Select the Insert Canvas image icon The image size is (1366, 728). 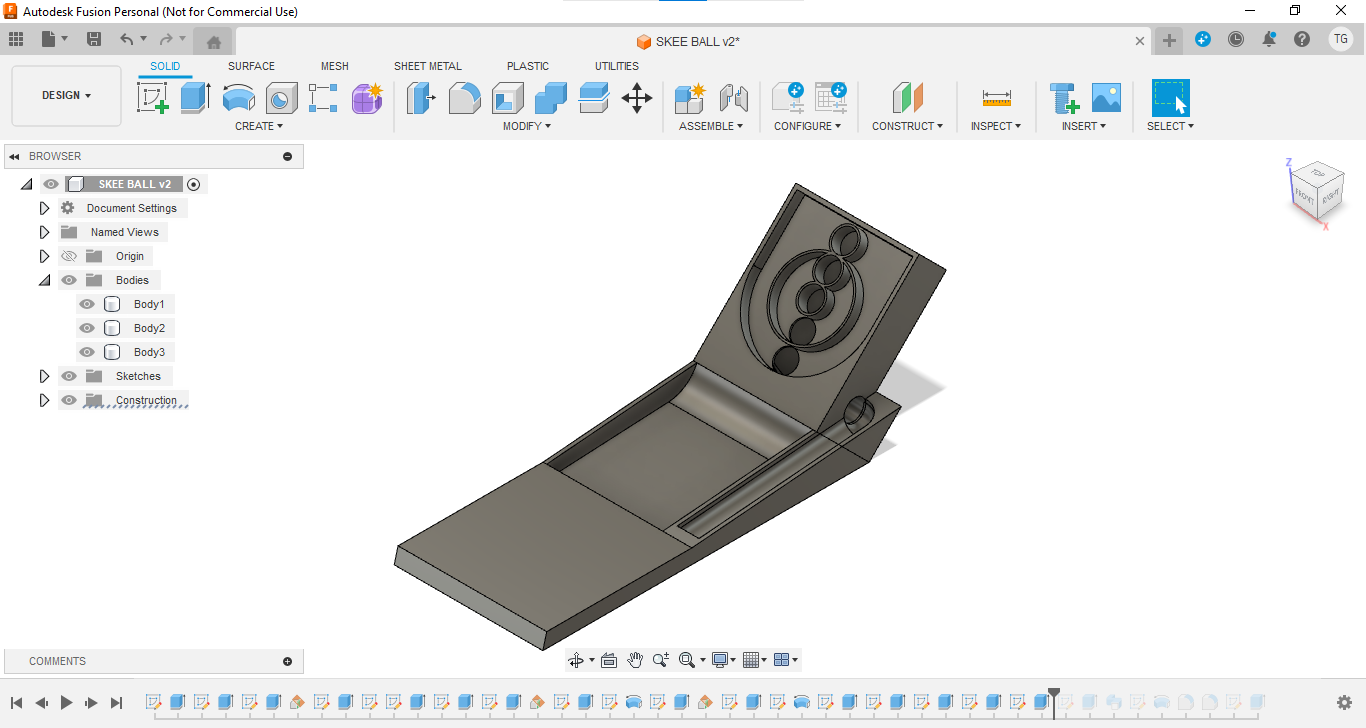tap(1106, 98)
